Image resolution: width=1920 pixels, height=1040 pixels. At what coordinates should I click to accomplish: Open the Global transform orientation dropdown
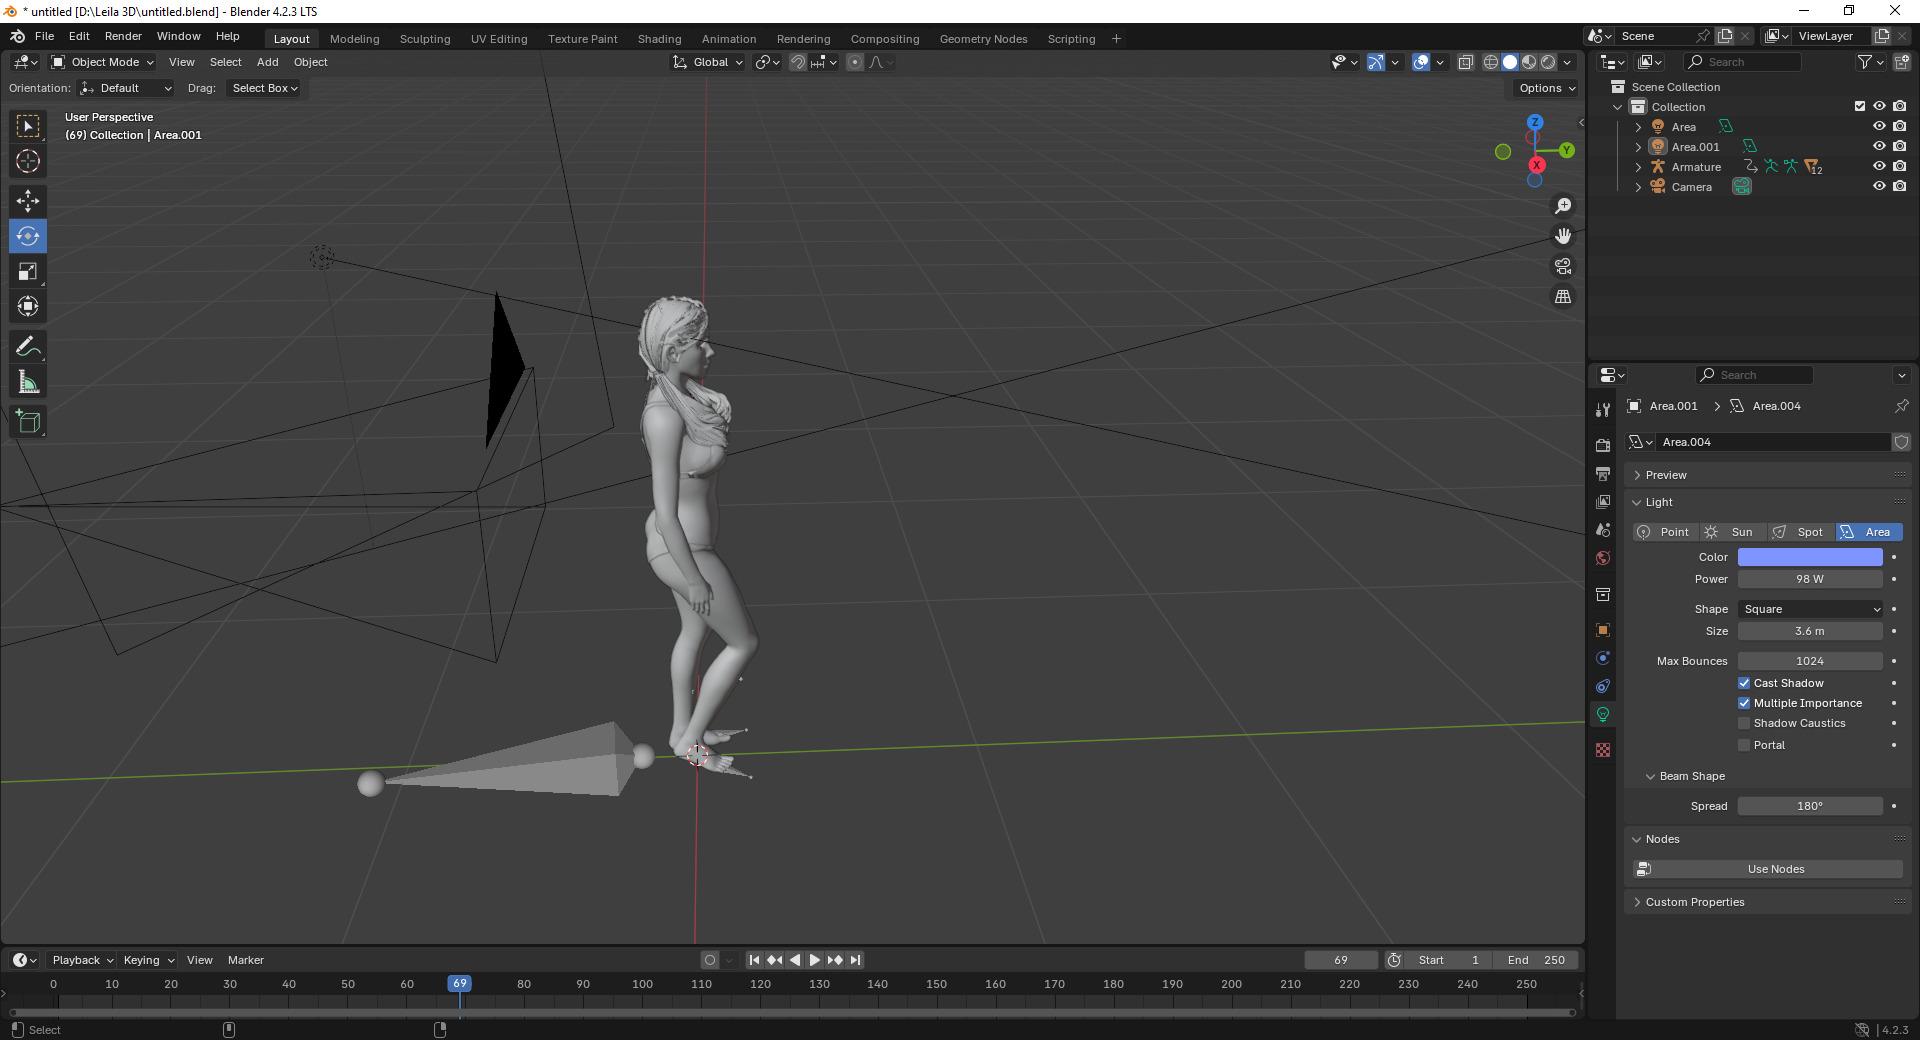pyautogui.click(x=708, y=62)
